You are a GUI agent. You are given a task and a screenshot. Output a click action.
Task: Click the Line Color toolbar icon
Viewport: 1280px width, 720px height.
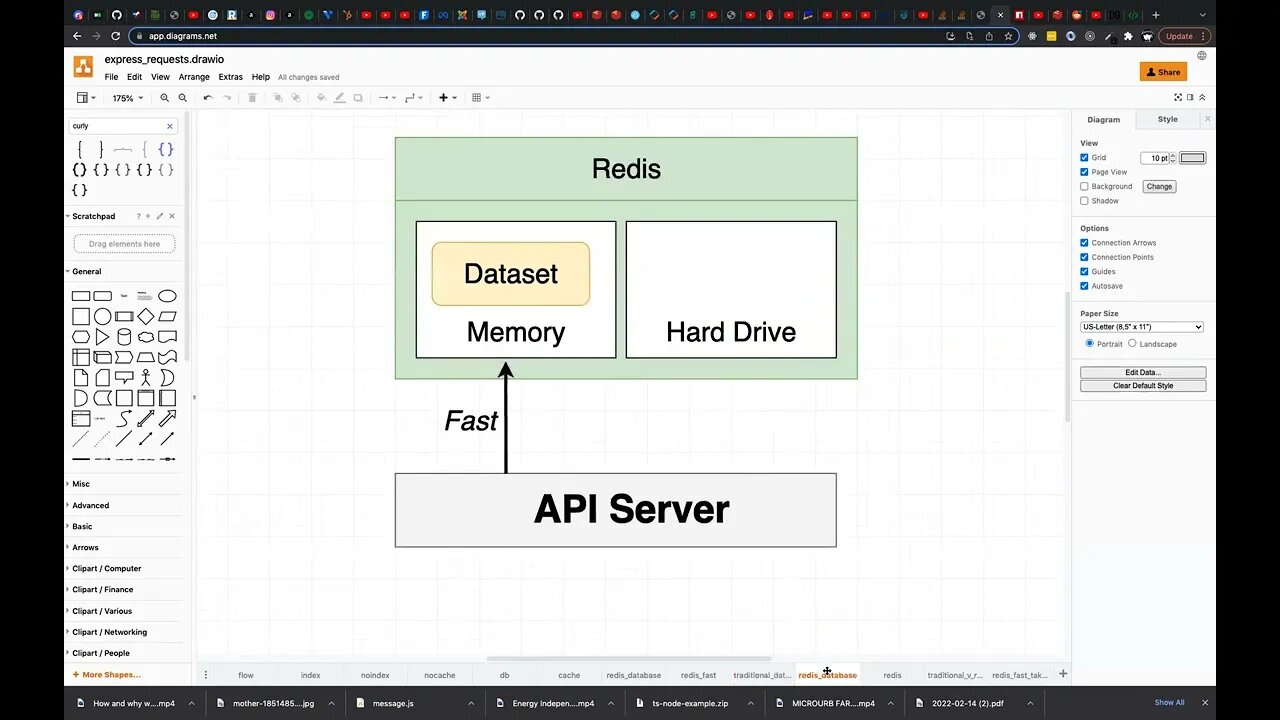[x=340, y=97]
